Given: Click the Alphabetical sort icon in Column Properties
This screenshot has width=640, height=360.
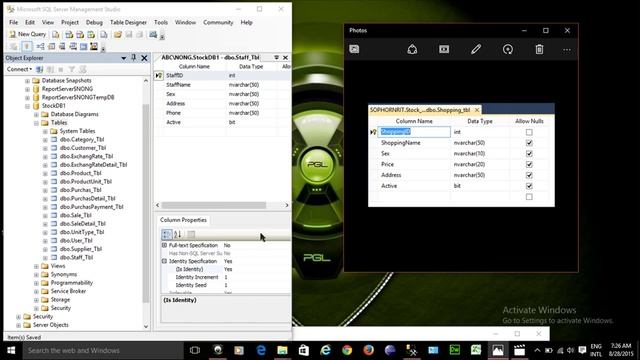Looking at the screenshot, I should coord(178,234).
